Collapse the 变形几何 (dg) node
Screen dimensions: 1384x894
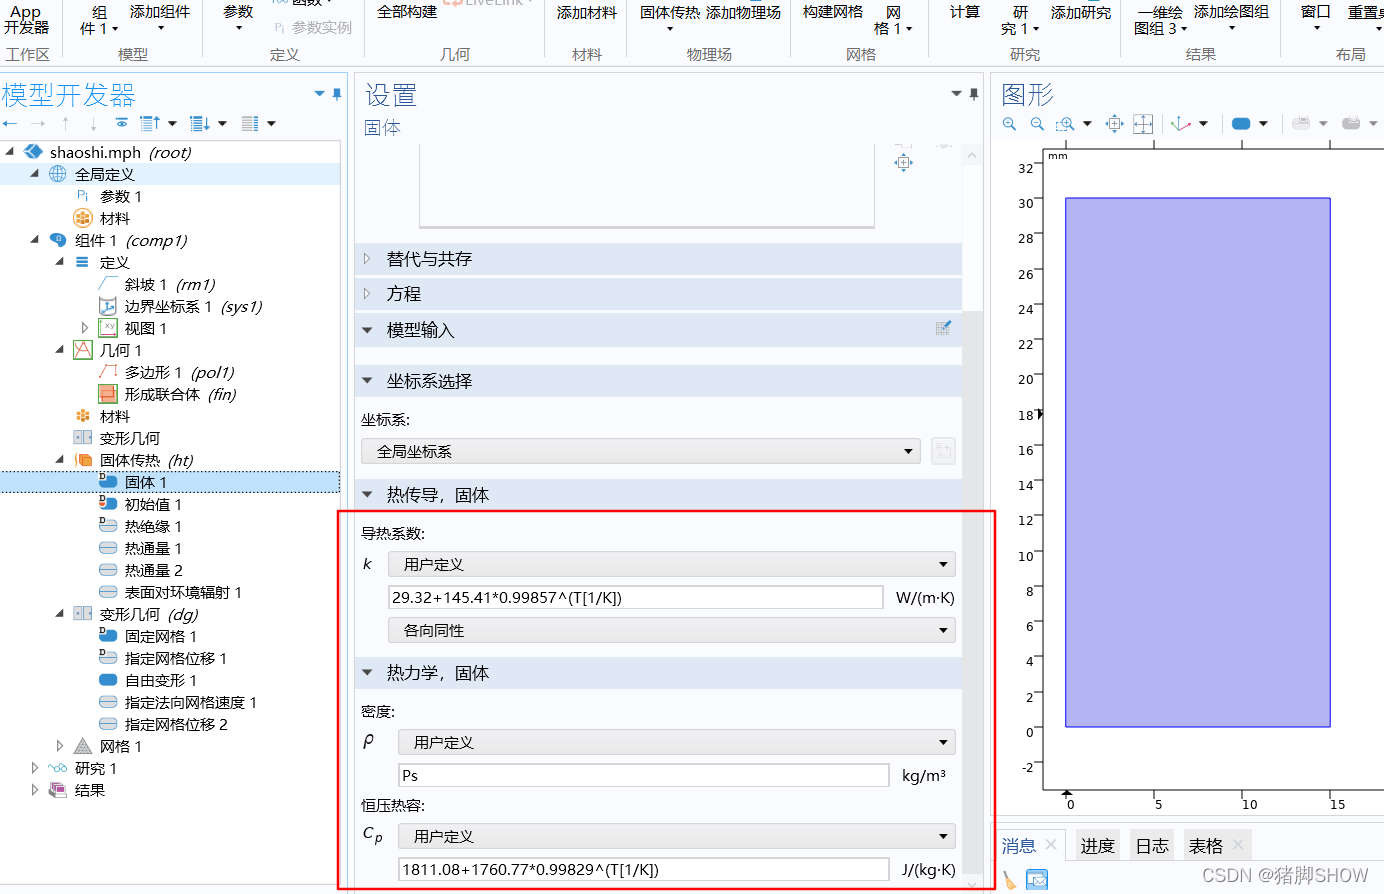pyautogui.click(x=60, y=614)
